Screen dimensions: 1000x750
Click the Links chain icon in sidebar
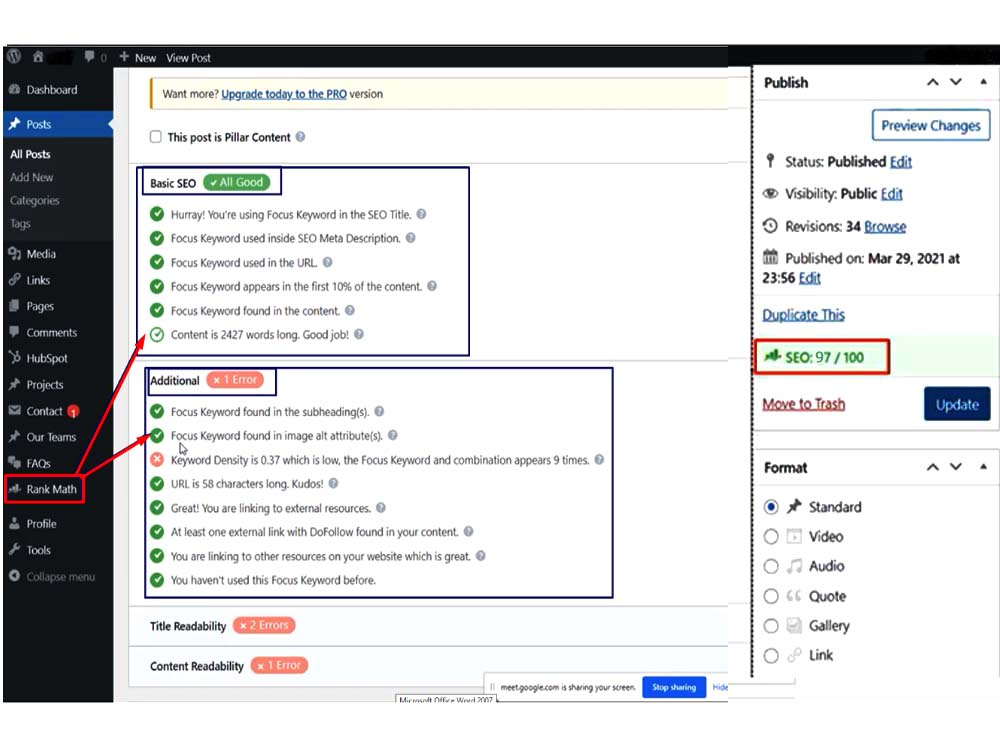tap(15, 280)
